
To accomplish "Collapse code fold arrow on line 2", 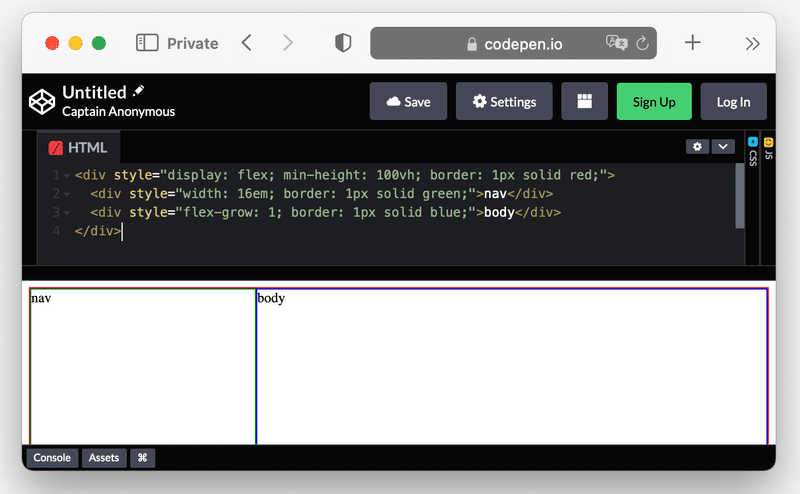I will (x=66, y=194).
